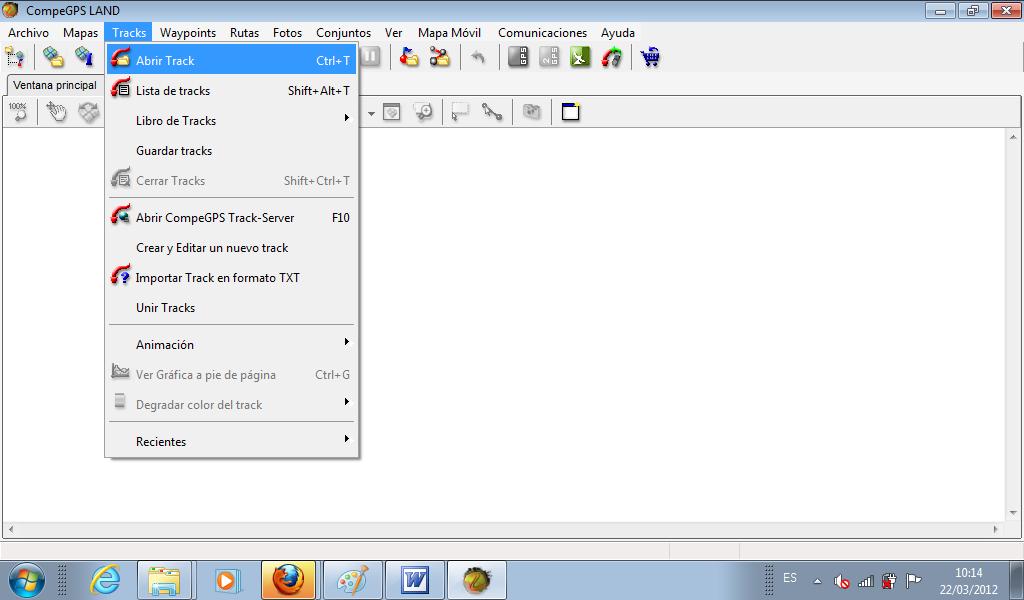Open the Archivo menu

click(28, 33)
